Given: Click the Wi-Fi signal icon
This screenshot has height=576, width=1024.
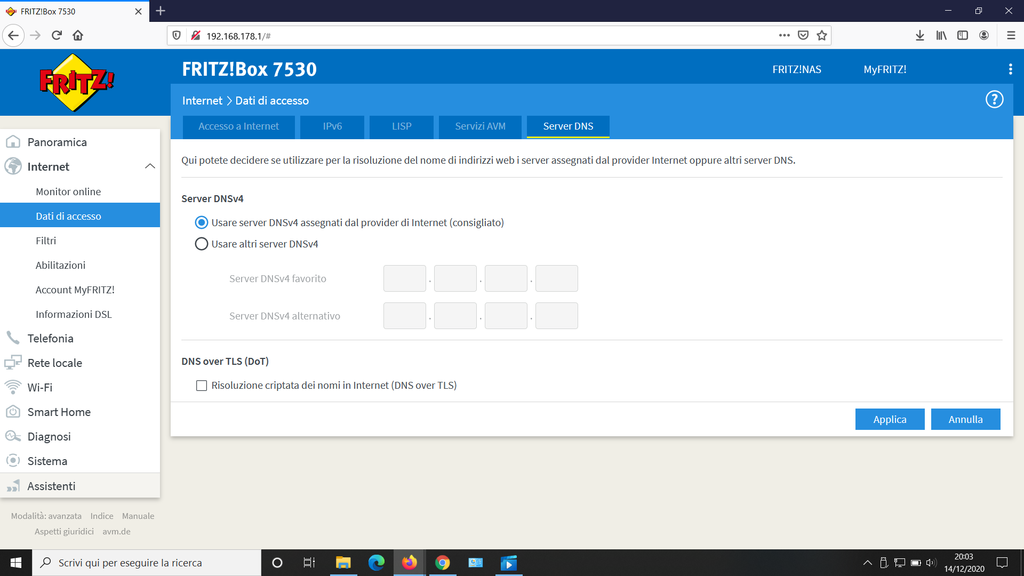Looking at the screenshot, I should 13,387.
